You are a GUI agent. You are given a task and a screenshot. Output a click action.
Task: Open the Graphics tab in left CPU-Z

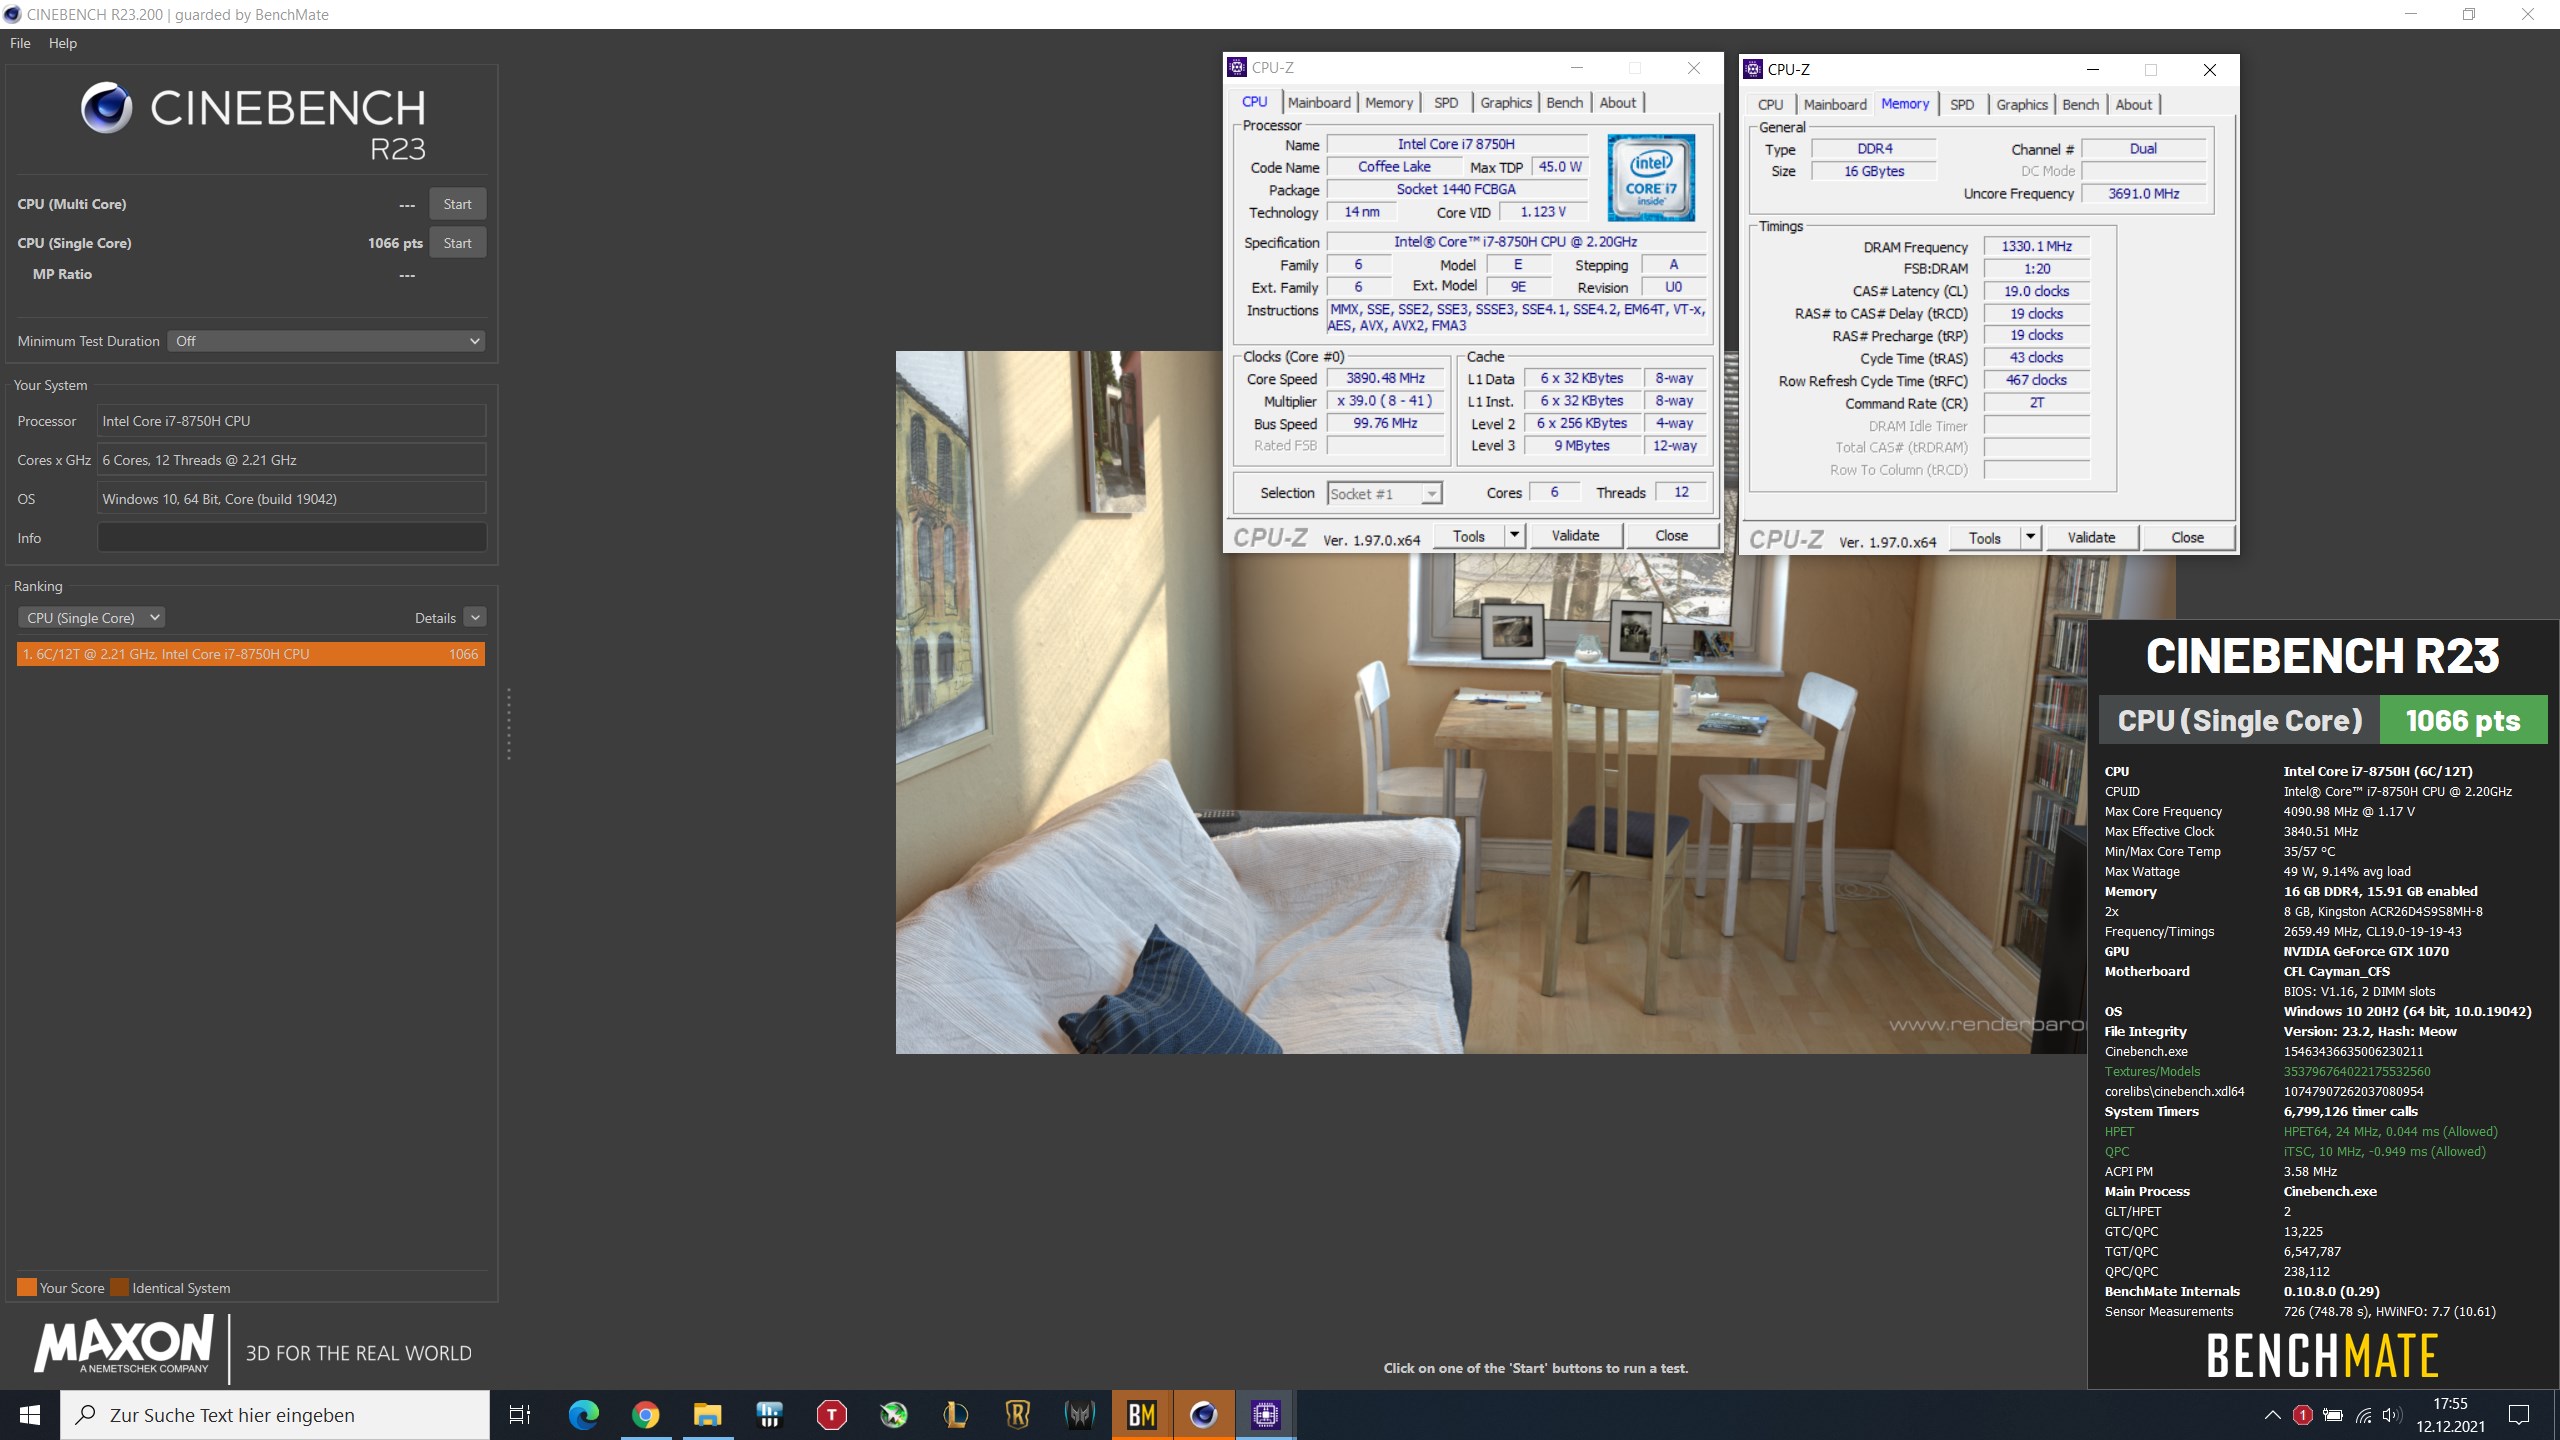coord(1506,102)
